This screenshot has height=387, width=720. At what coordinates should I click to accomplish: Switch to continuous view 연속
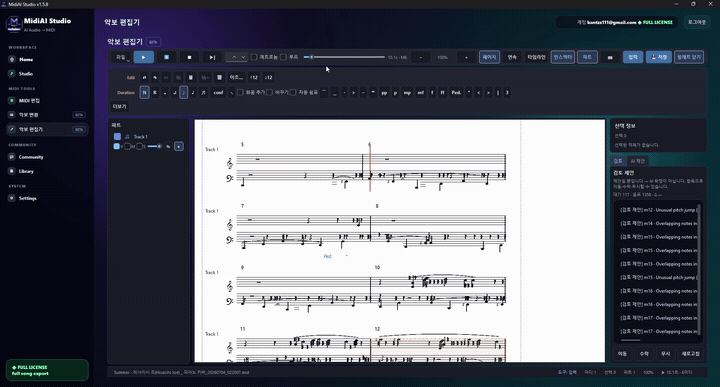(512, 57)
